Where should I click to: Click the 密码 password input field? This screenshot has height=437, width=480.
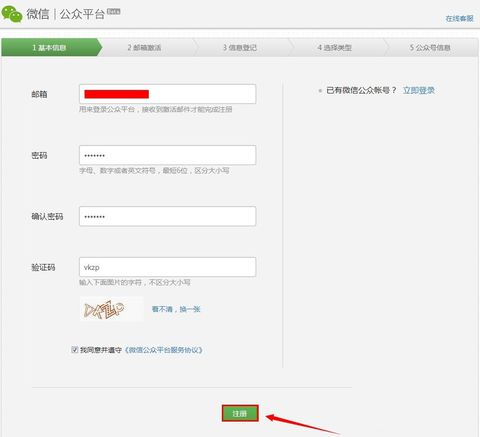167,155
